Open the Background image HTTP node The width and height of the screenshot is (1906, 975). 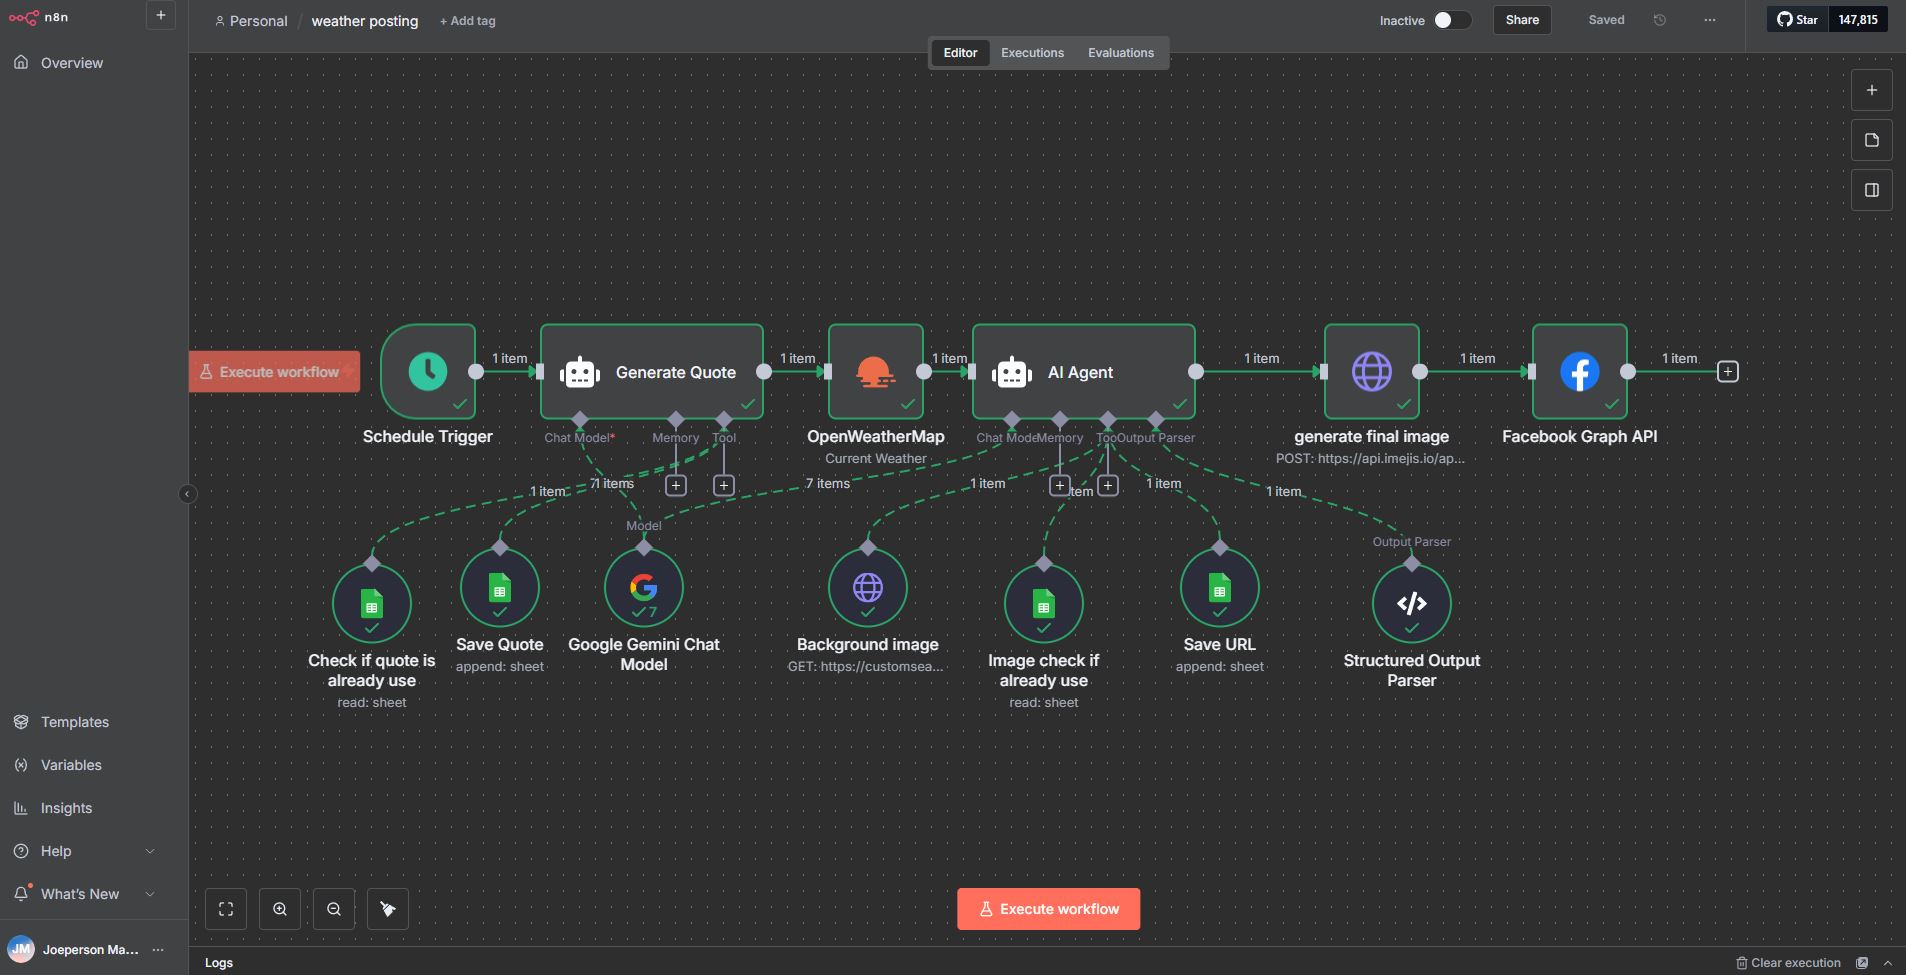coord(868,587)
